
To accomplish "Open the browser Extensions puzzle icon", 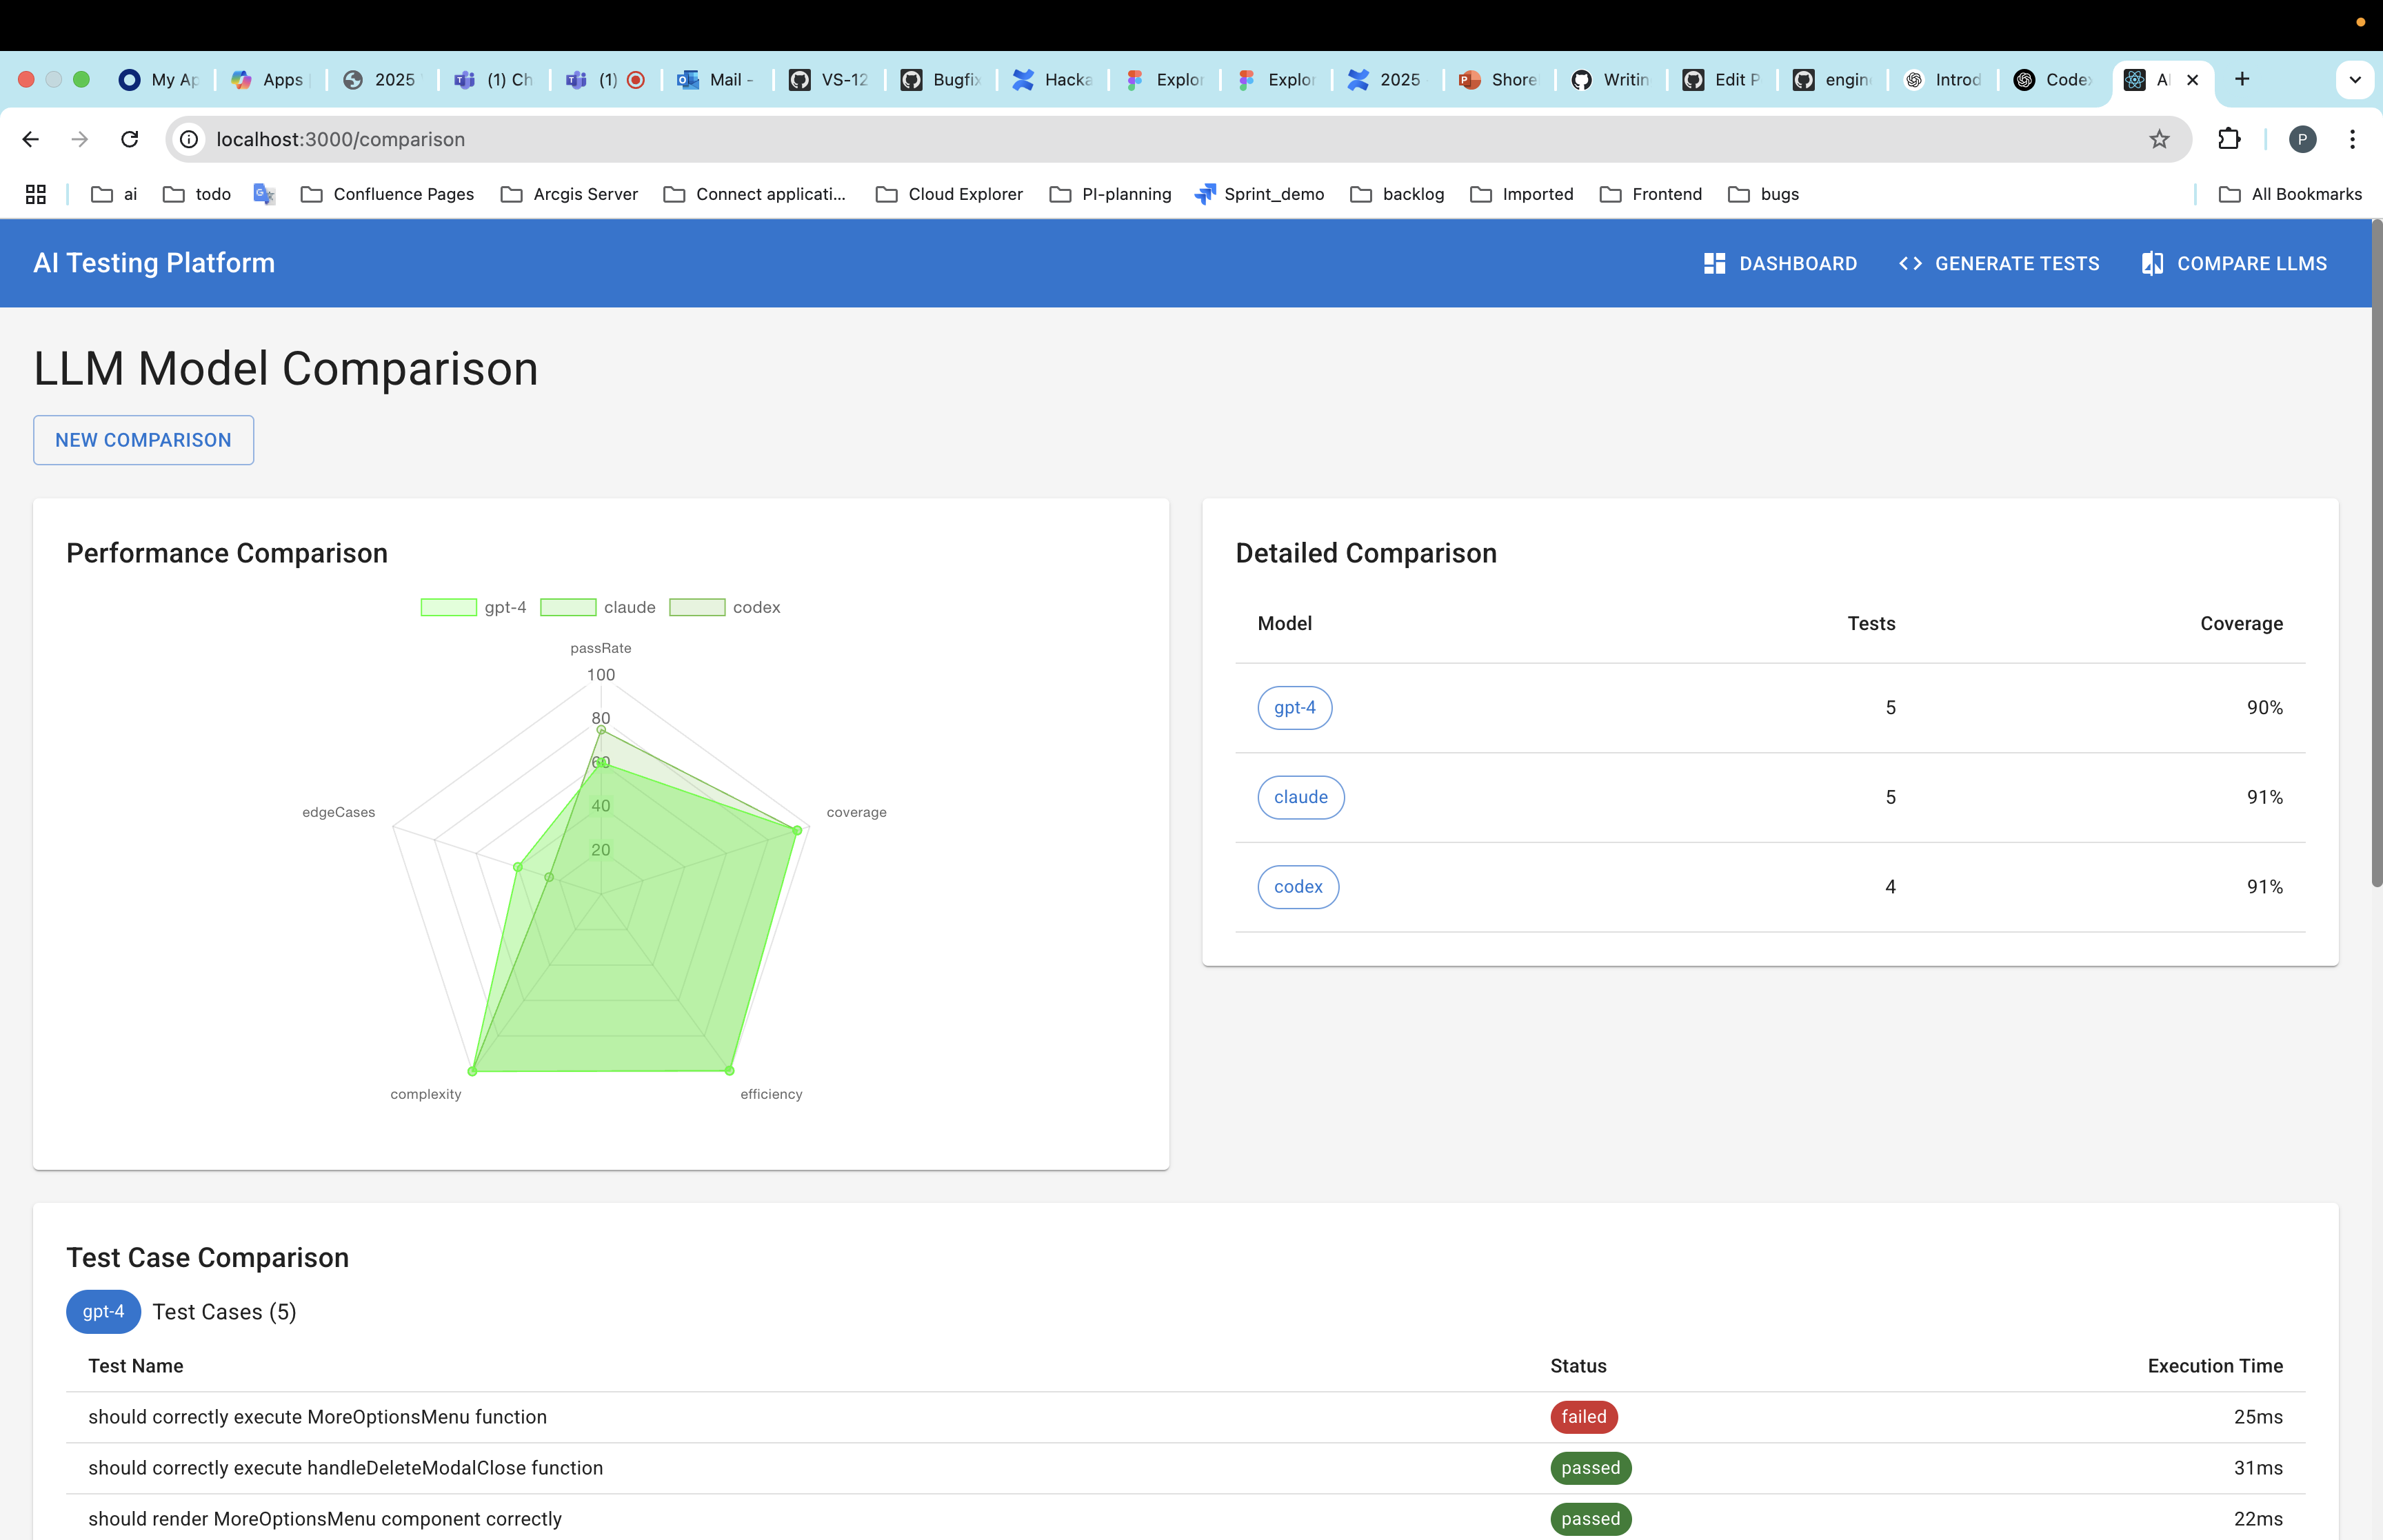I will click(x=2229, y=139).
